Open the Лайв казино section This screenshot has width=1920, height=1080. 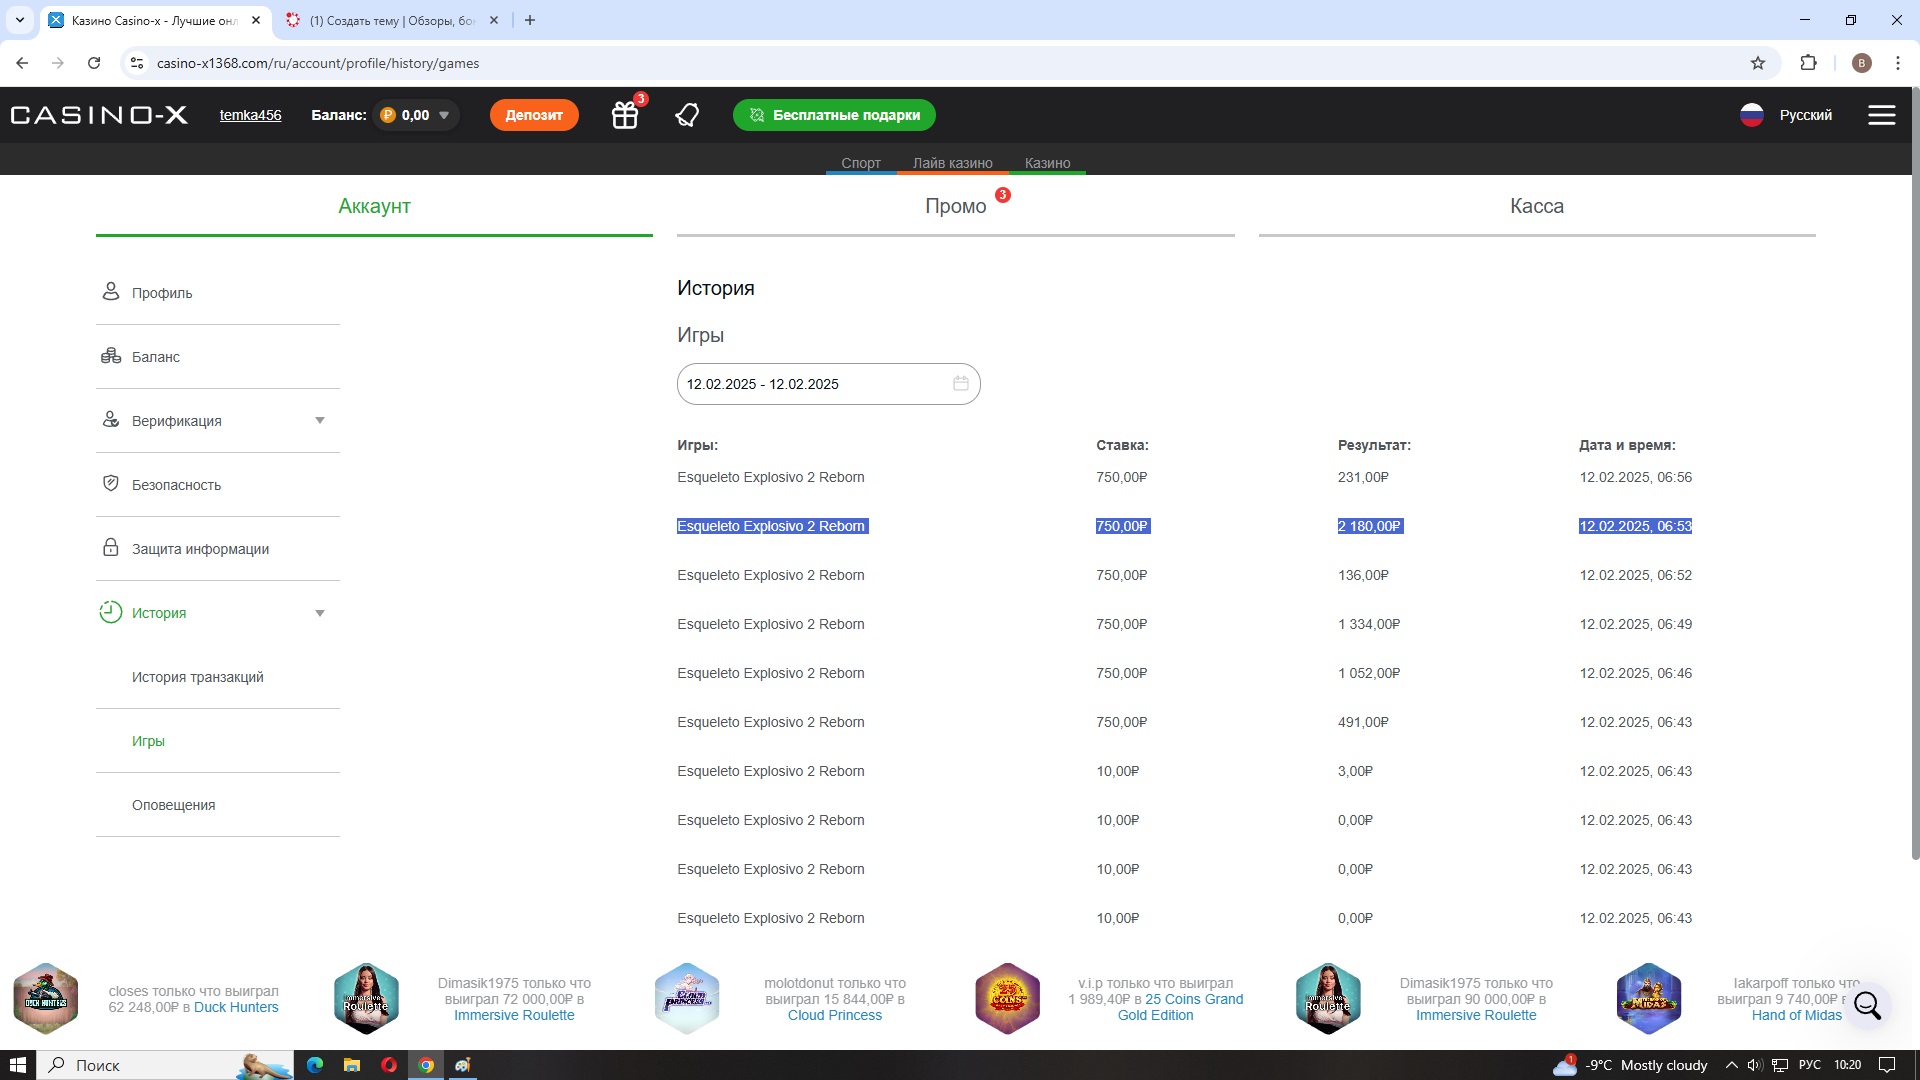click(952, 163)
